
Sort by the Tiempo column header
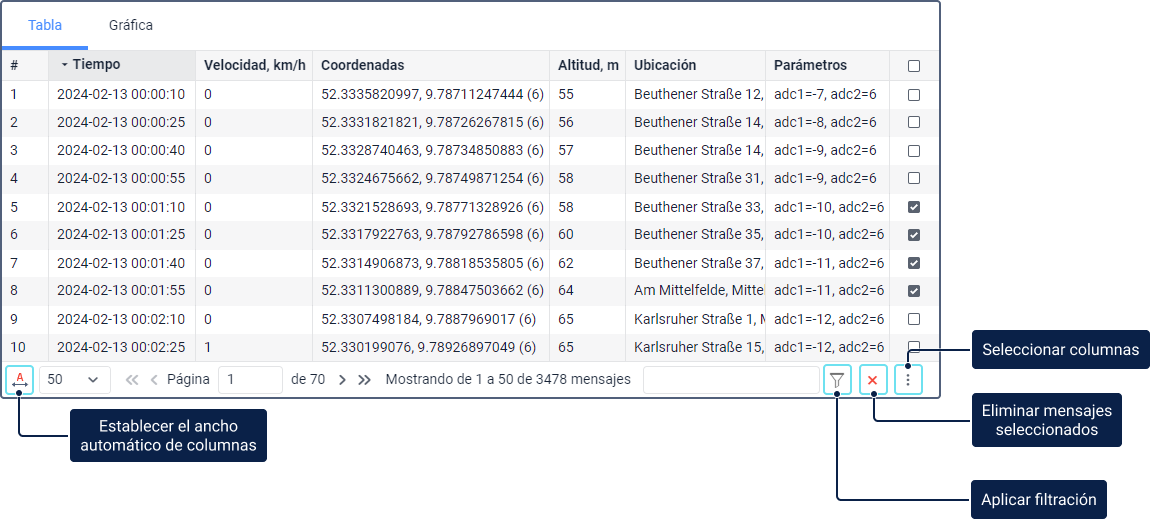96,65
